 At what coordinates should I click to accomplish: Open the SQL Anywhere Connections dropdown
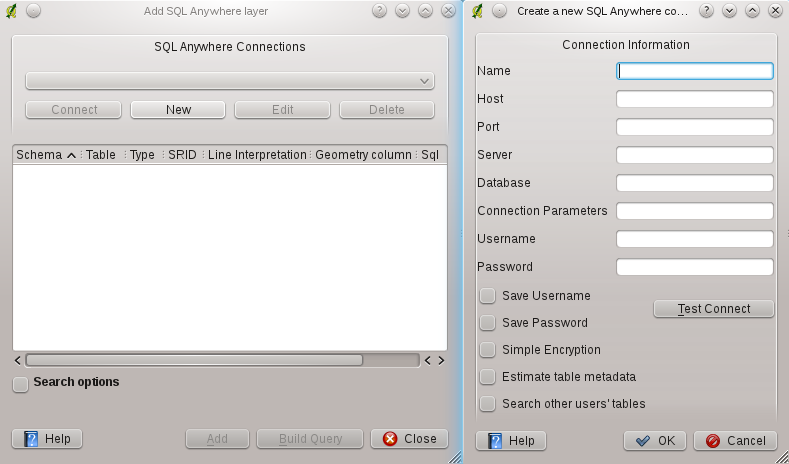[x=229, y=81]
